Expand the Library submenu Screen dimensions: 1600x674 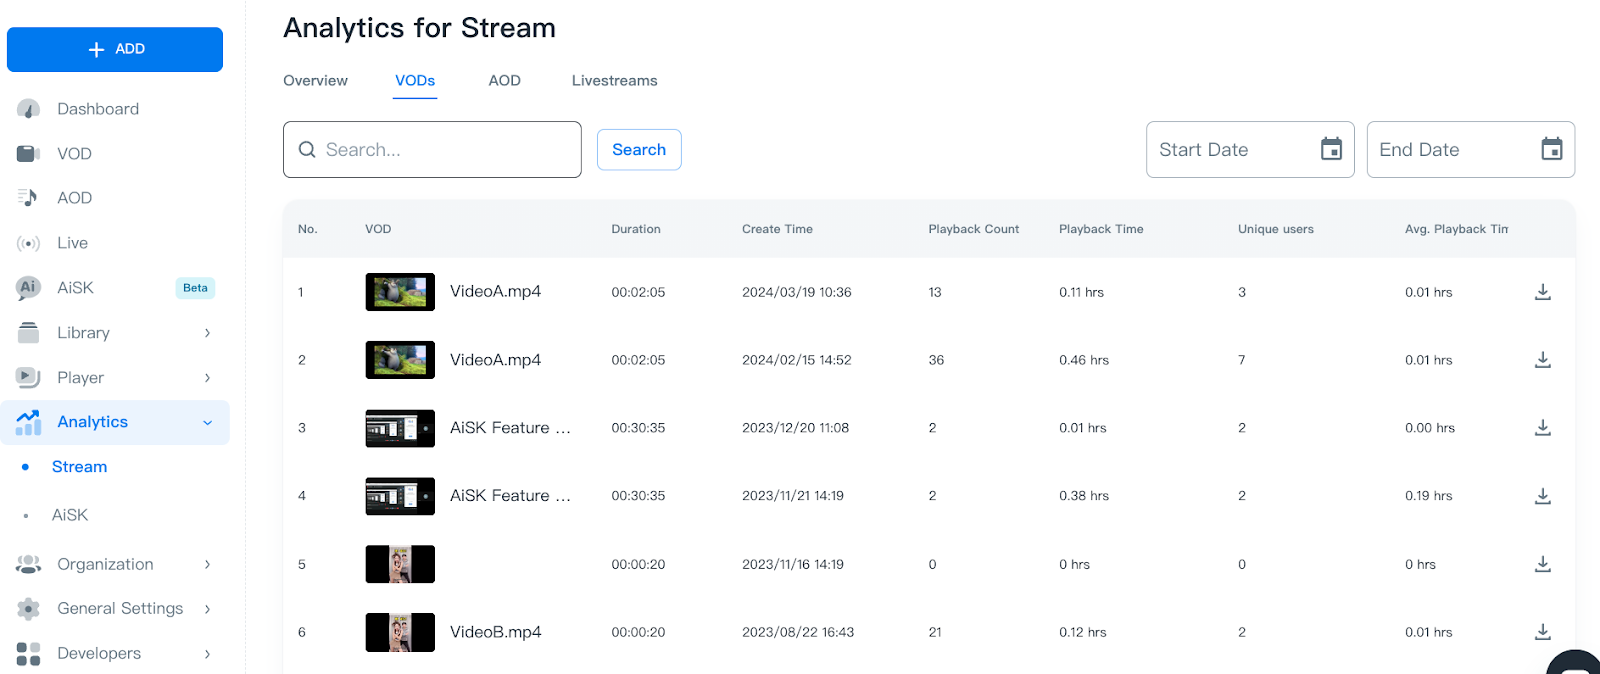(207, 333)
